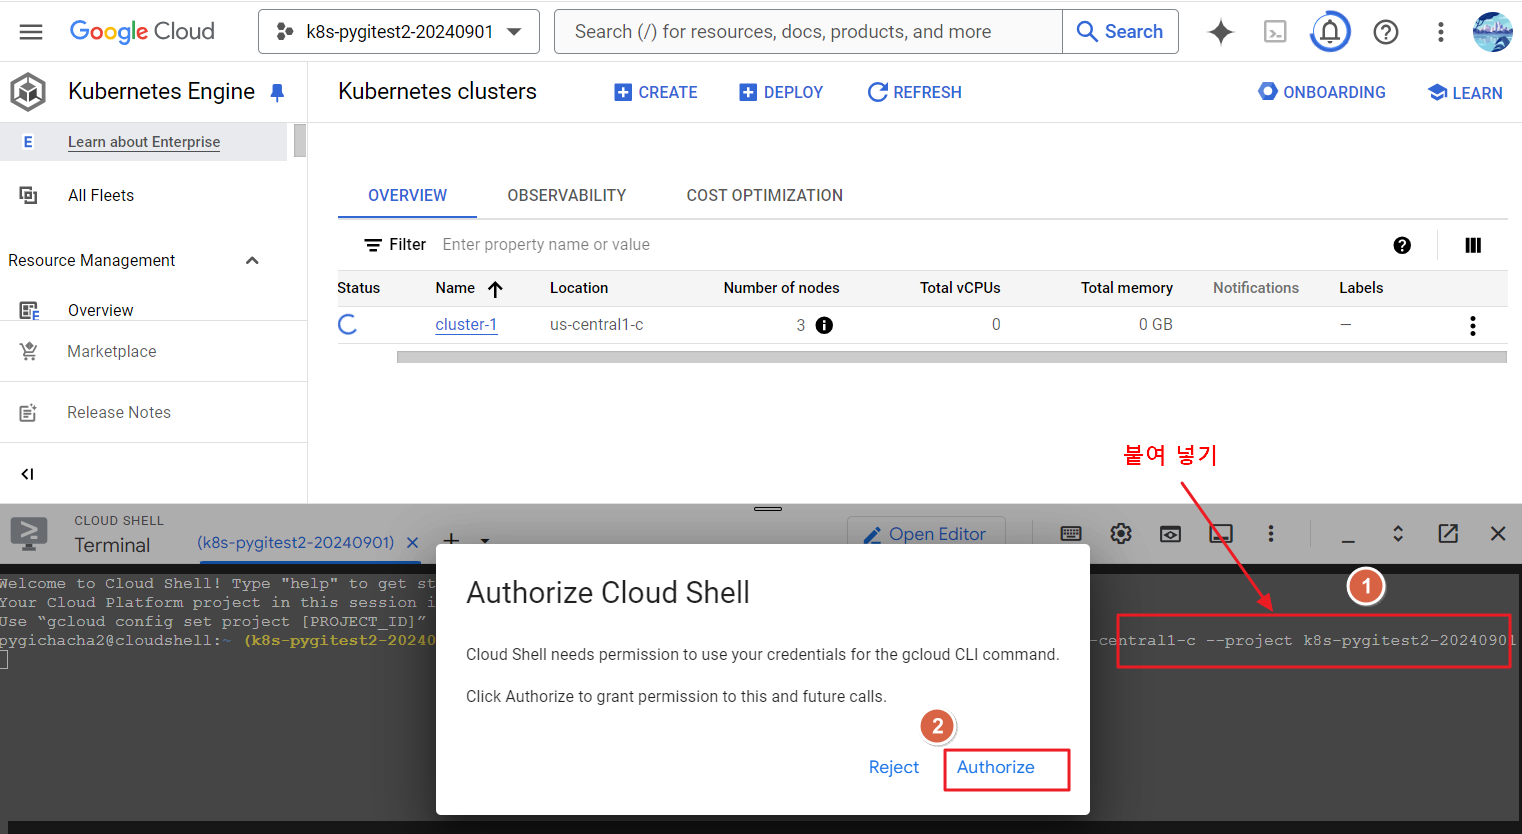1522x834 pixels.
Task: Click the DEPLOY button
Action: pos(781,92)
